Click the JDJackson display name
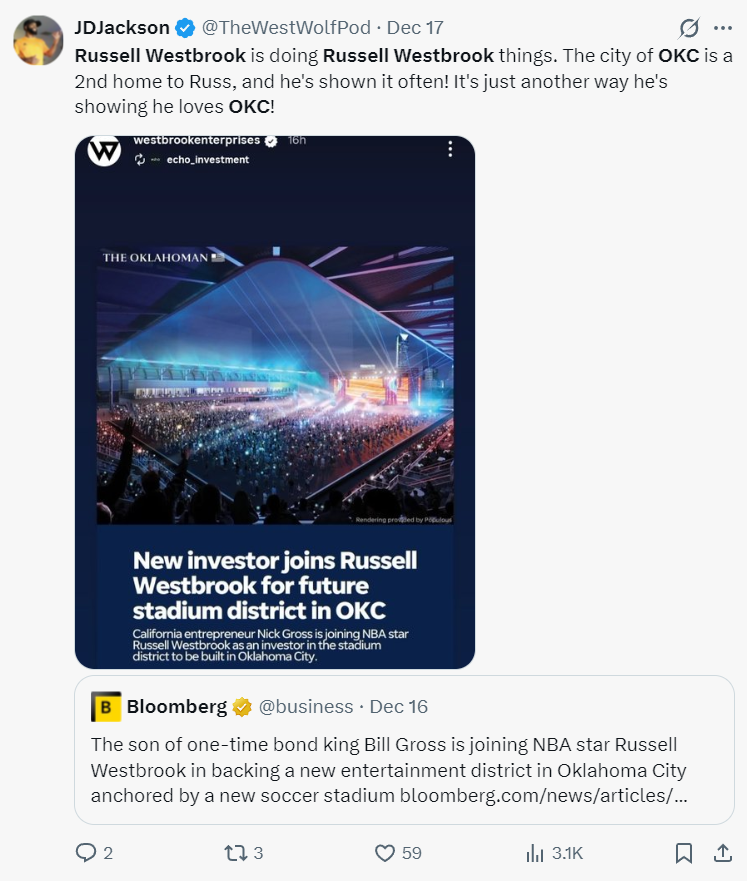Screen dimensions: 747x881 click(x=122, y=28)
